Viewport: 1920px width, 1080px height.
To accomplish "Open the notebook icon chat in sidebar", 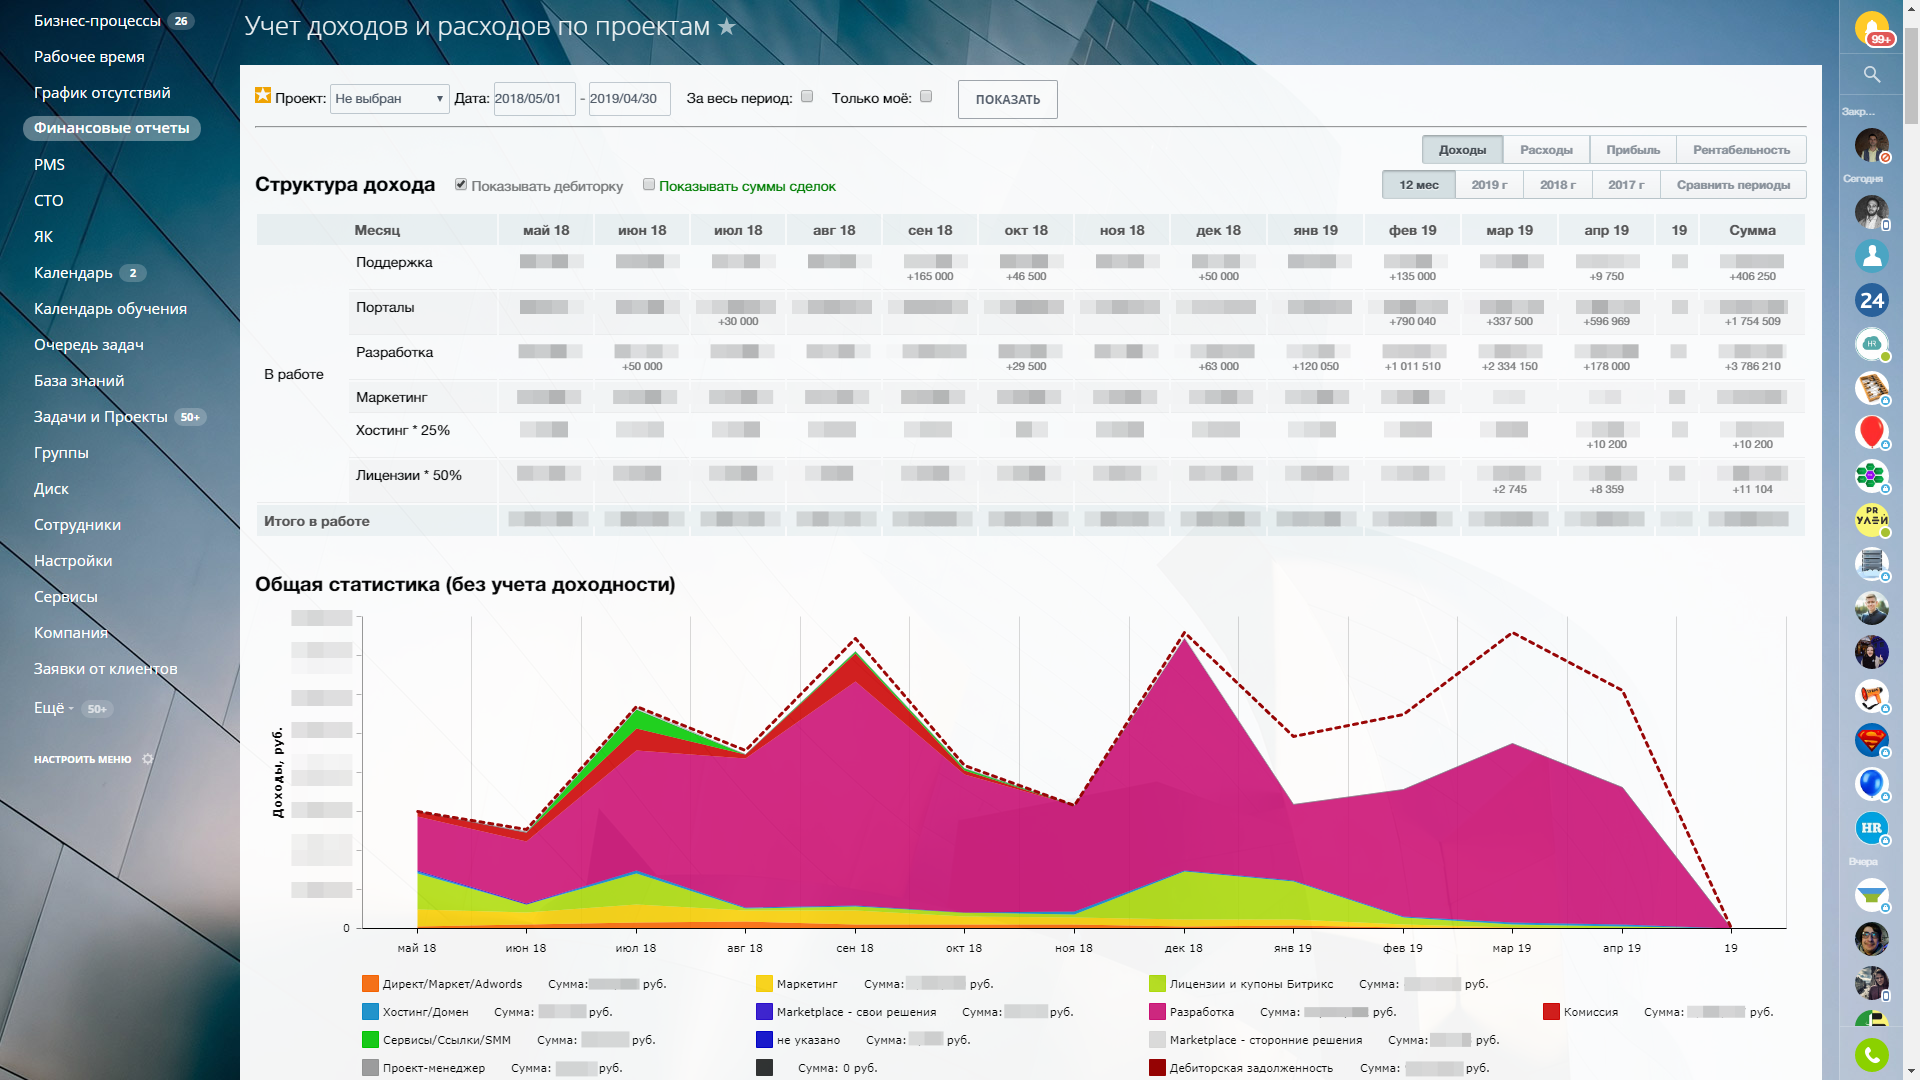I will 1871,388.
